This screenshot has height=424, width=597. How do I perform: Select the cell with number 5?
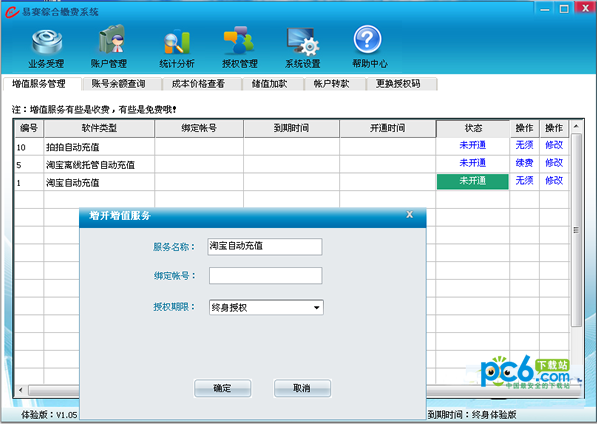(x=29, y=164)
